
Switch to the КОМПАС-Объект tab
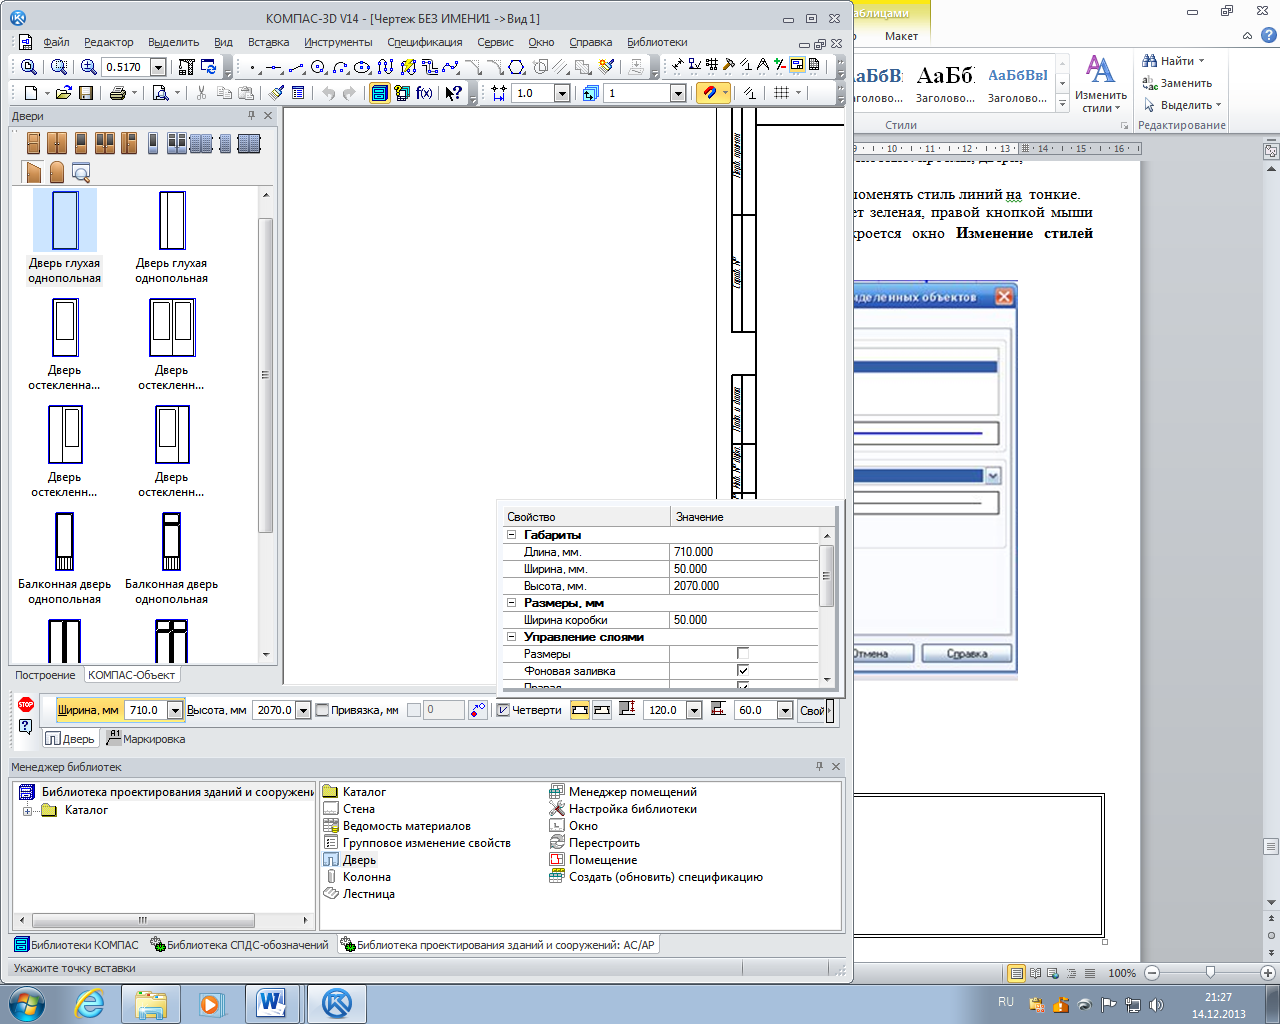132,675
